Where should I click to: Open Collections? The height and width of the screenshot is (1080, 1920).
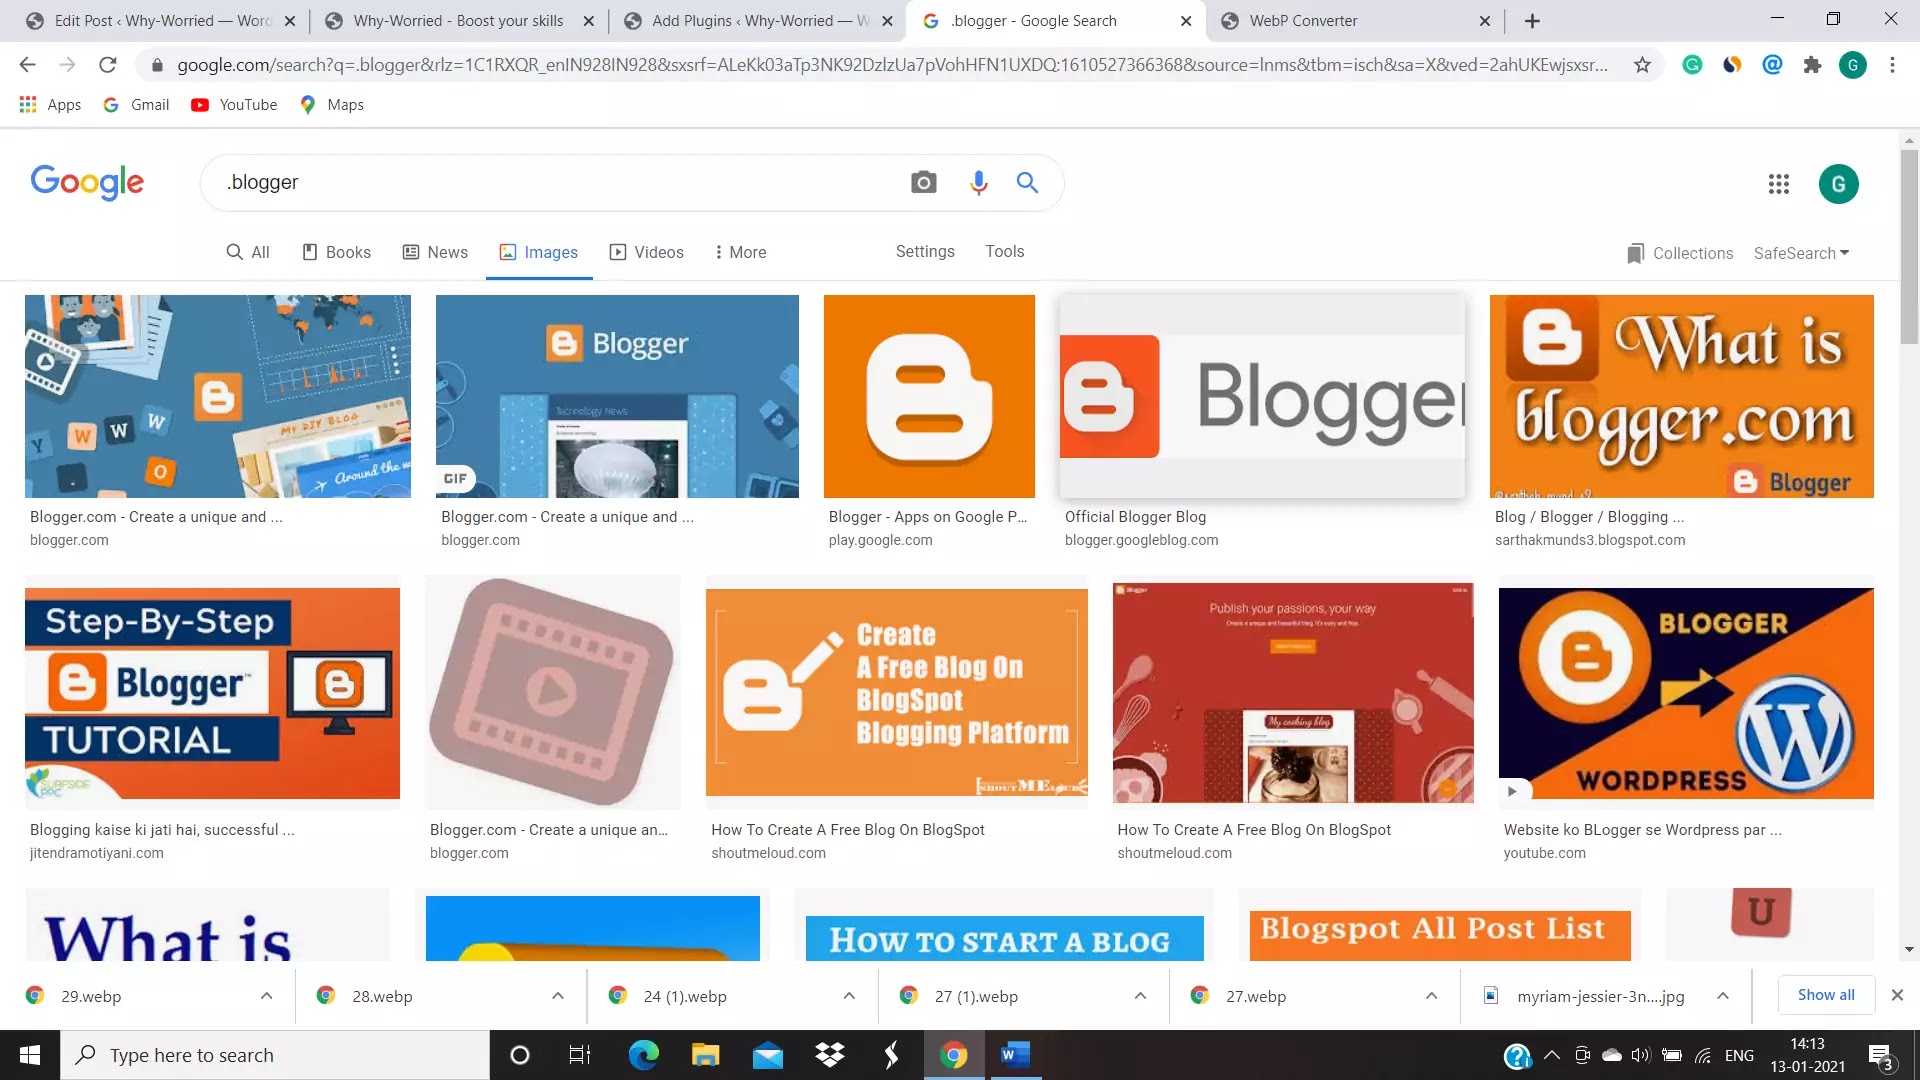[1680, 253]
